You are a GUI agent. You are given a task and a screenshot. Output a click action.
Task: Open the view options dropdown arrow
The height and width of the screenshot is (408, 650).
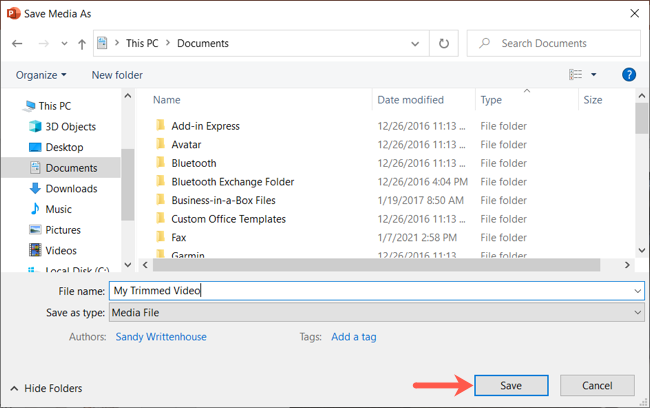(594, 75)
